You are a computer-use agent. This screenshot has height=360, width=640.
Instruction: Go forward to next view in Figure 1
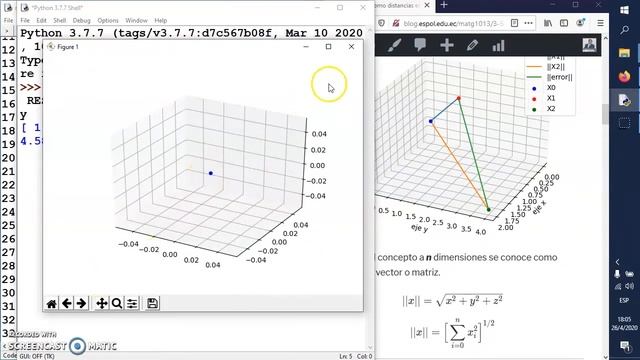81,304
